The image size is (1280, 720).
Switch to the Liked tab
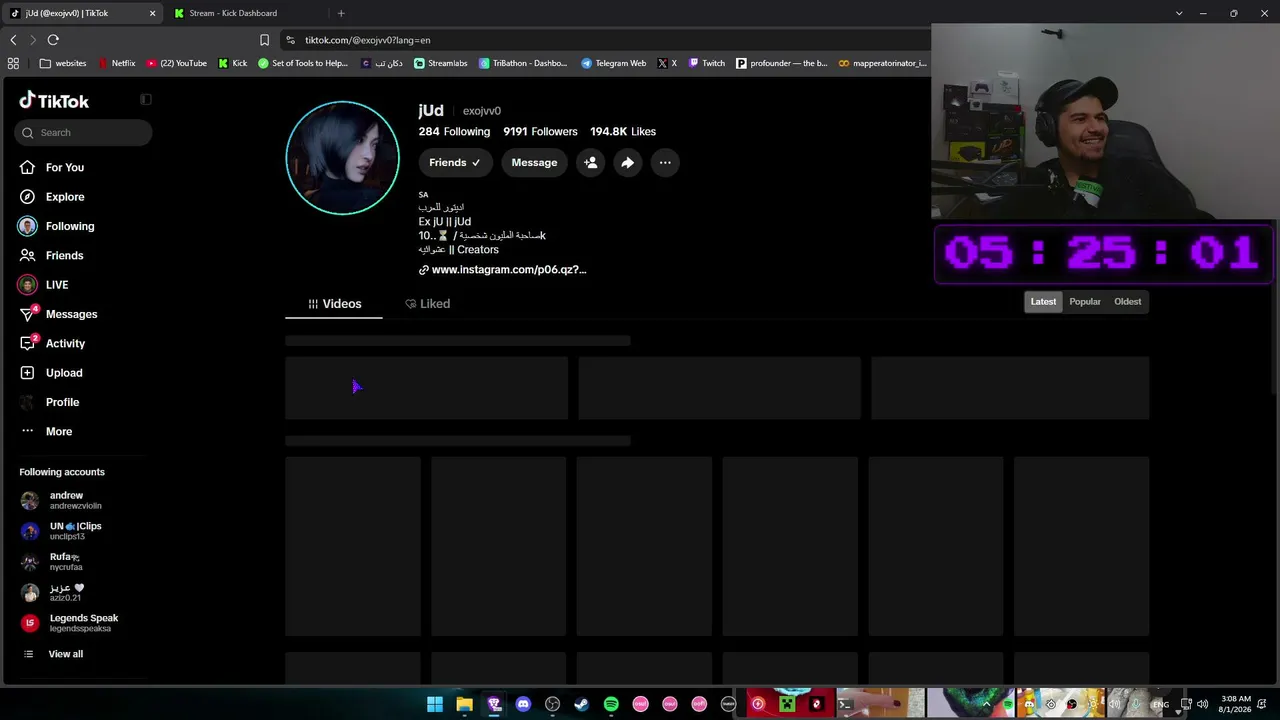click(x=427, y=304)
